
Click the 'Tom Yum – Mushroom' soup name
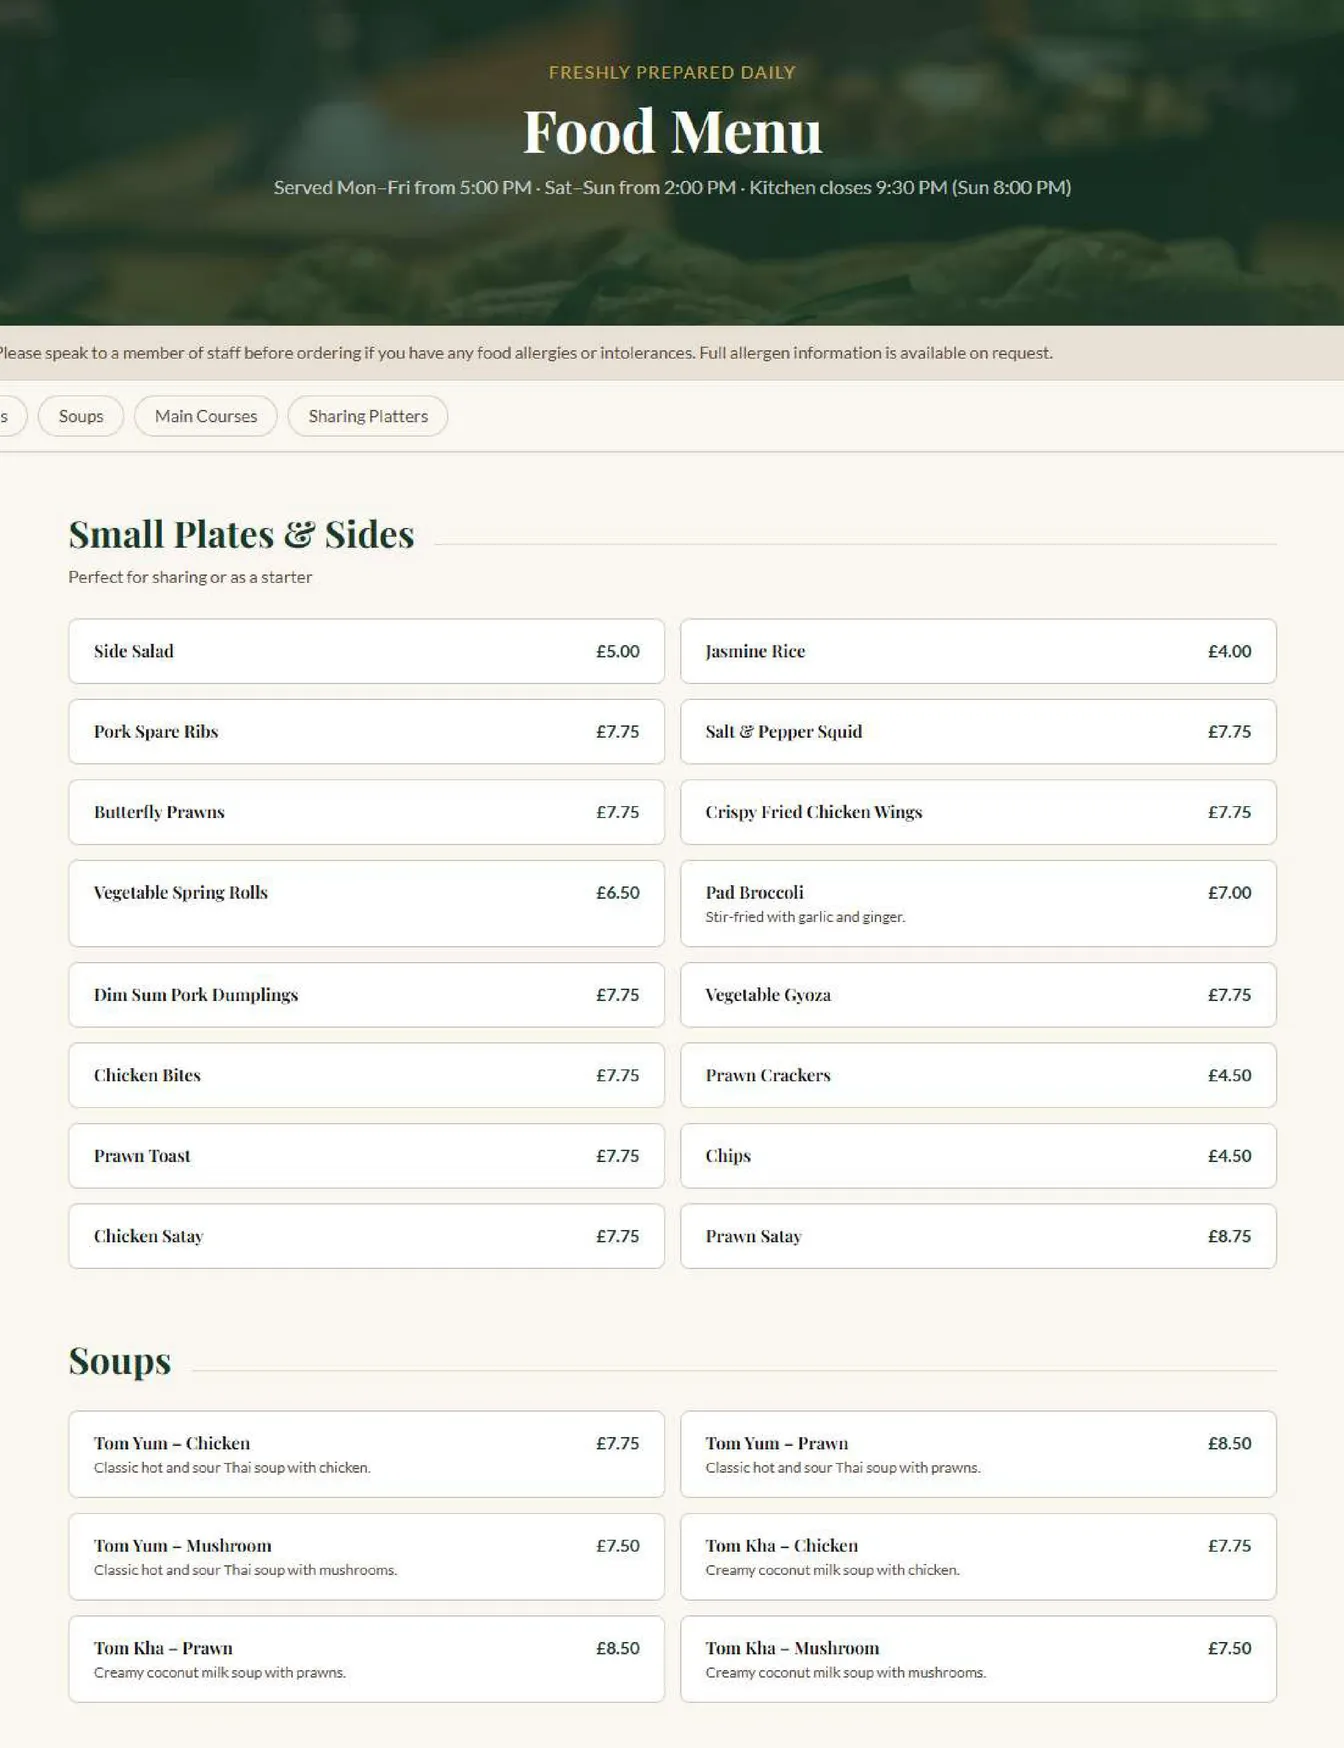pos(183,1546)
